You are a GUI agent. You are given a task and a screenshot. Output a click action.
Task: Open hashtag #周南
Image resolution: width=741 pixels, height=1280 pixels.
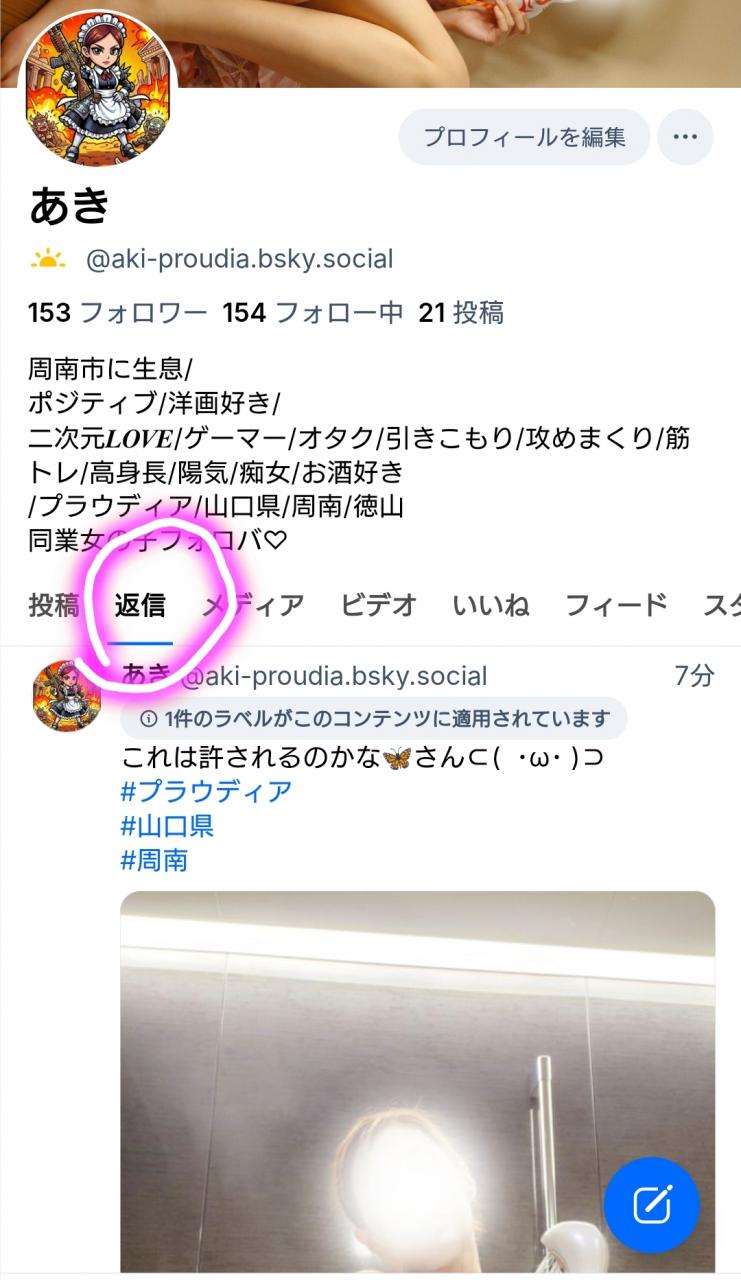point(154,860)
